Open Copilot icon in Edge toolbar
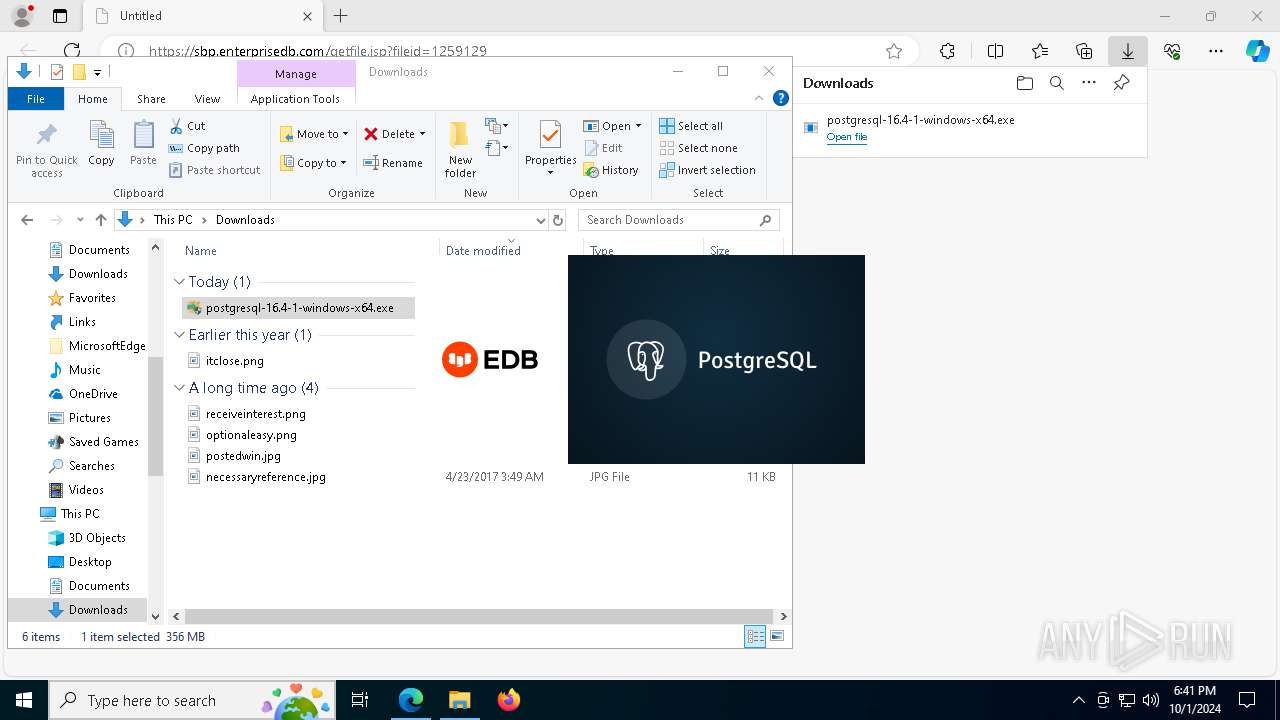Viewport: 1280px width, 720px height. point(1257,51)
